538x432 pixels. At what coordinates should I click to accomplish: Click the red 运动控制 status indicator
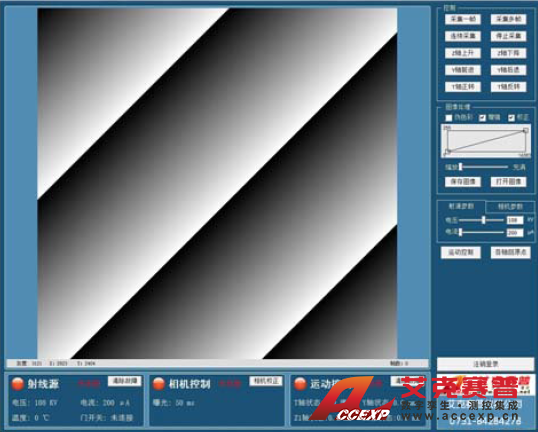coord(300,383)
